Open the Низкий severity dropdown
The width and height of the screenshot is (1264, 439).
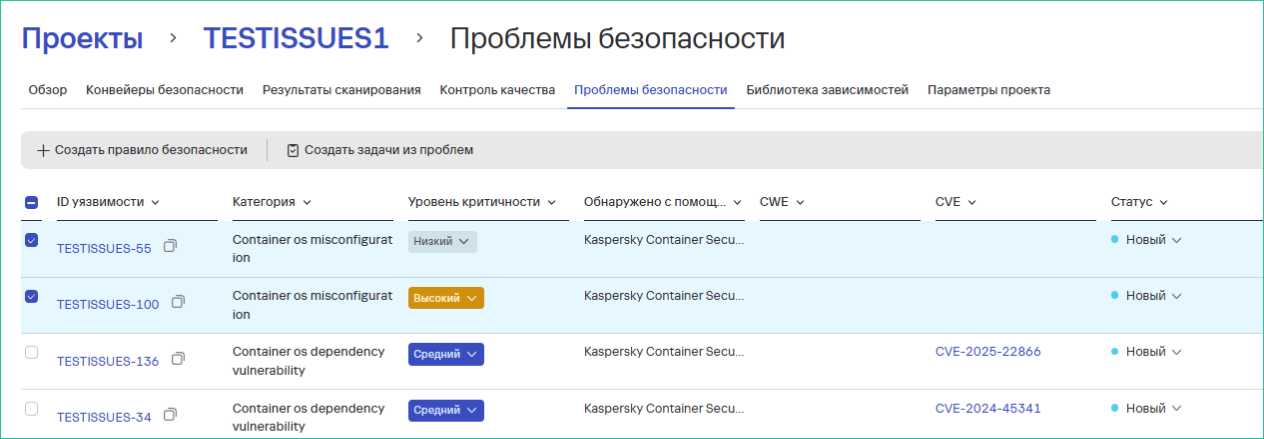point(442,241)
